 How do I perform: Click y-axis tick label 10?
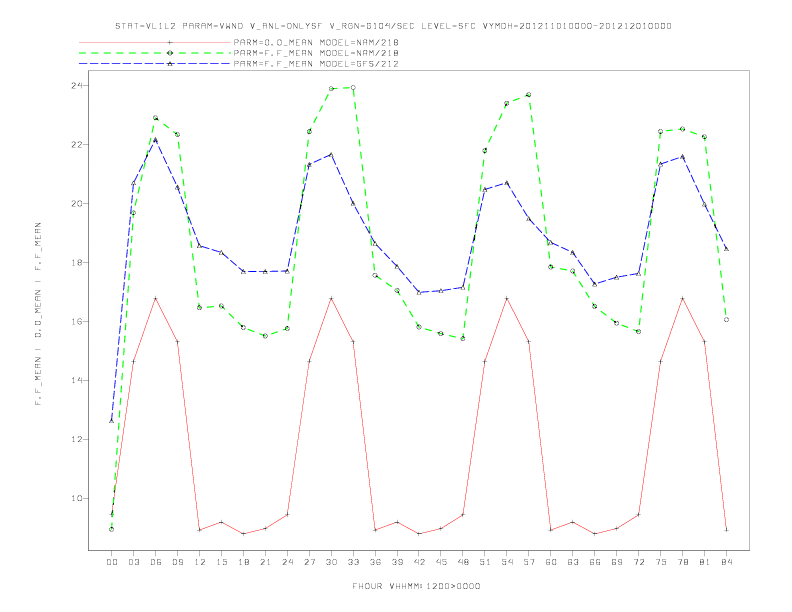pyautogui.click(x=77, y=498)
